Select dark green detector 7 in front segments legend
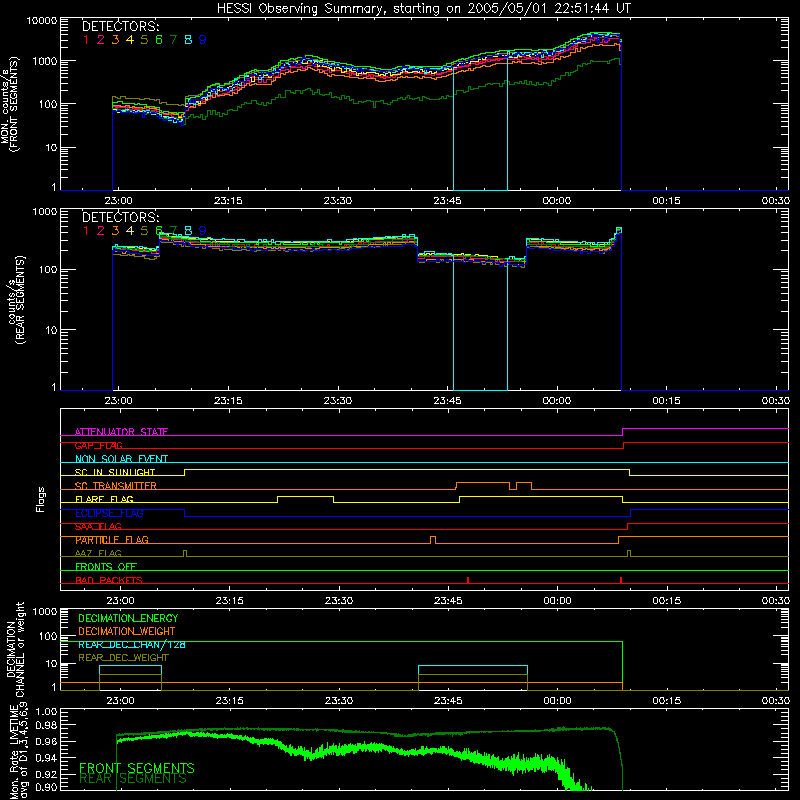Viewport: 800px width, 800px height. (x=173, y=40)
